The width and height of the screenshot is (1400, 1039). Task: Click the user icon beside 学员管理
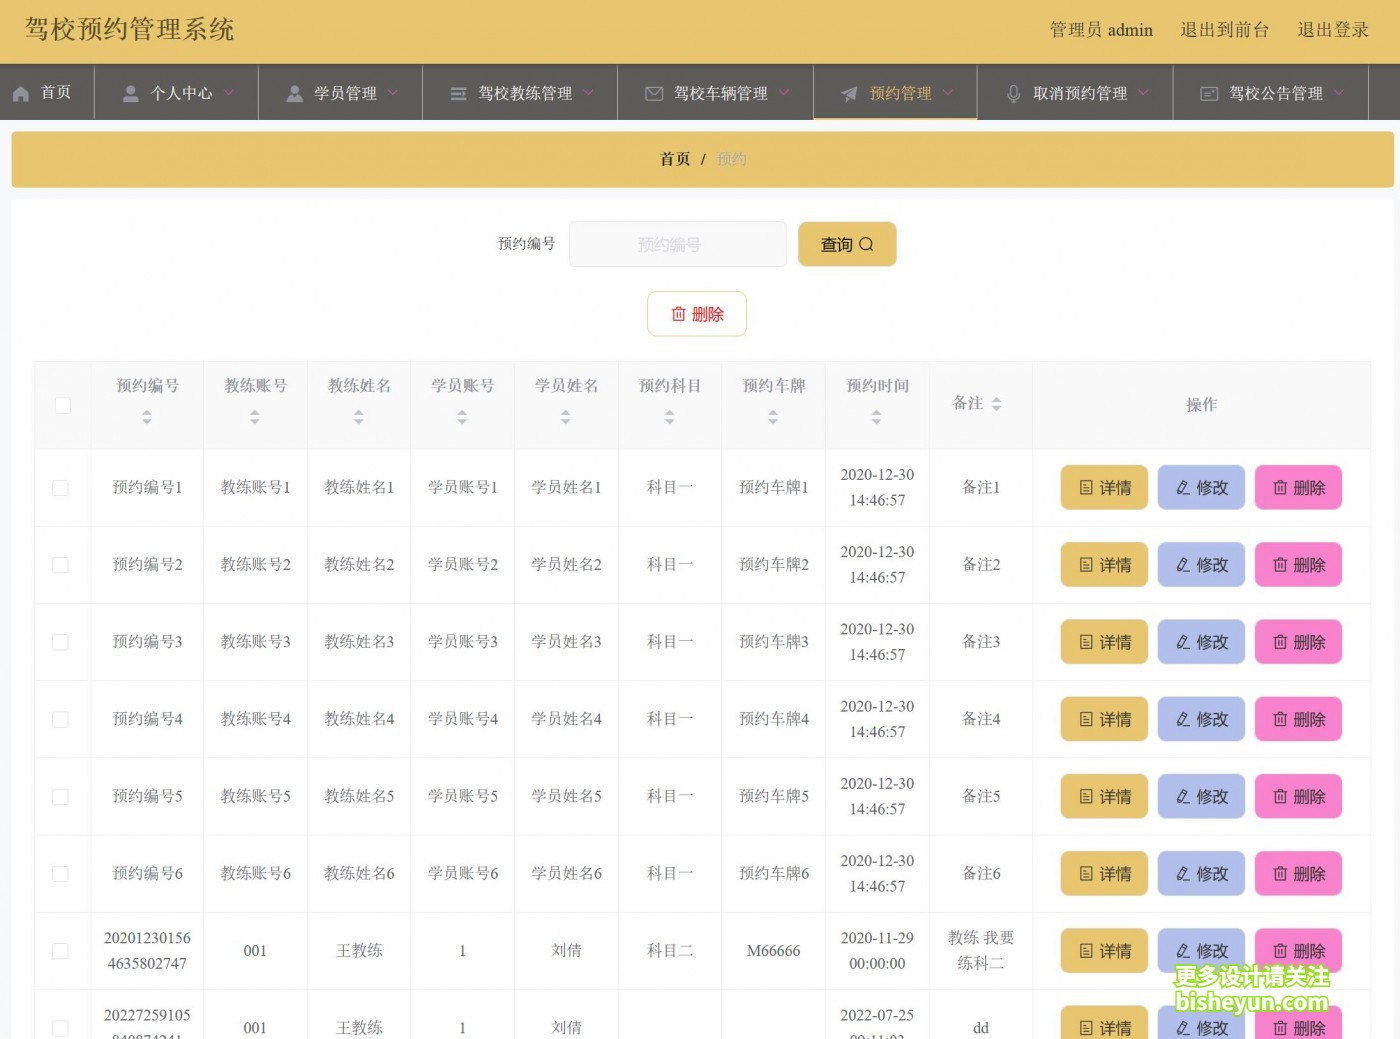click(294, 93)
